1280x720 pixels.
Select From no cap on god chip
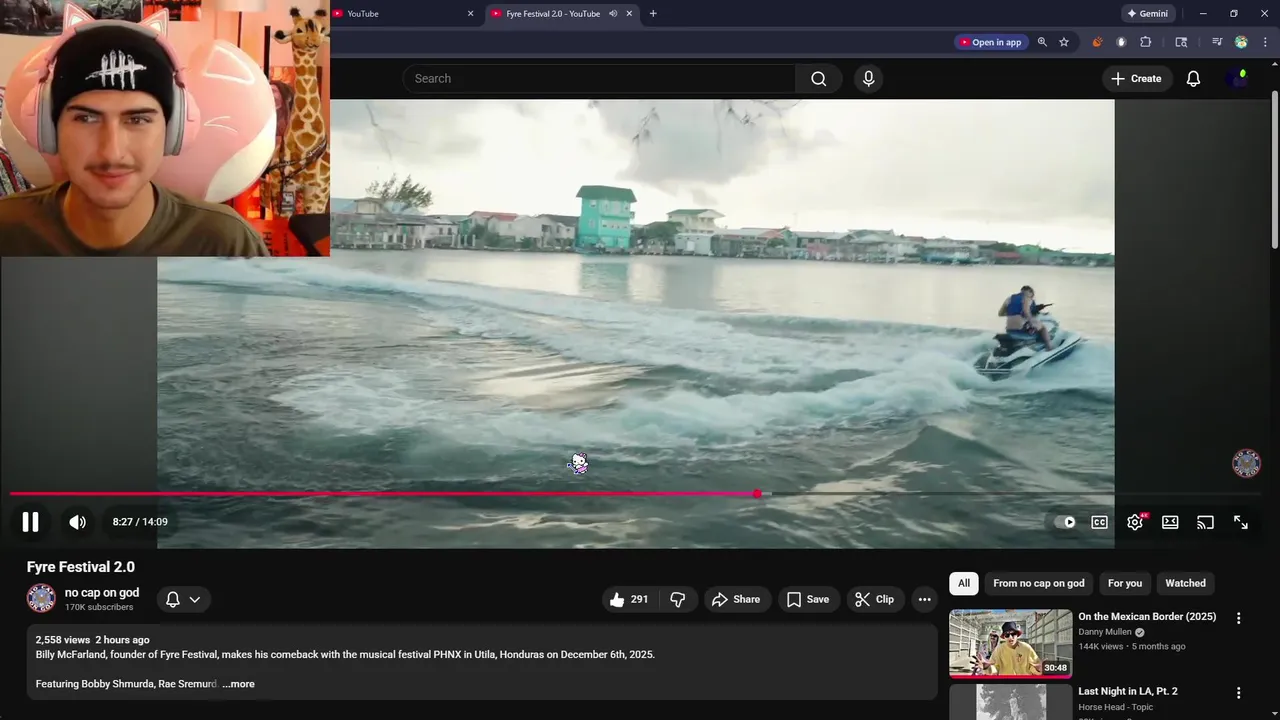pyautogui.click(x=1038, y=583)
